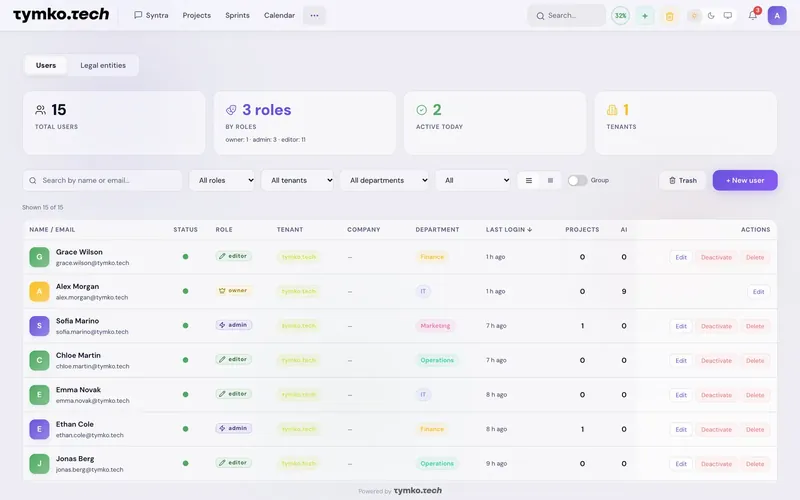Click Alex Morgan's green status dot
Image resolution: width=800 pixels, height=500 pixels.
(185, 291)
